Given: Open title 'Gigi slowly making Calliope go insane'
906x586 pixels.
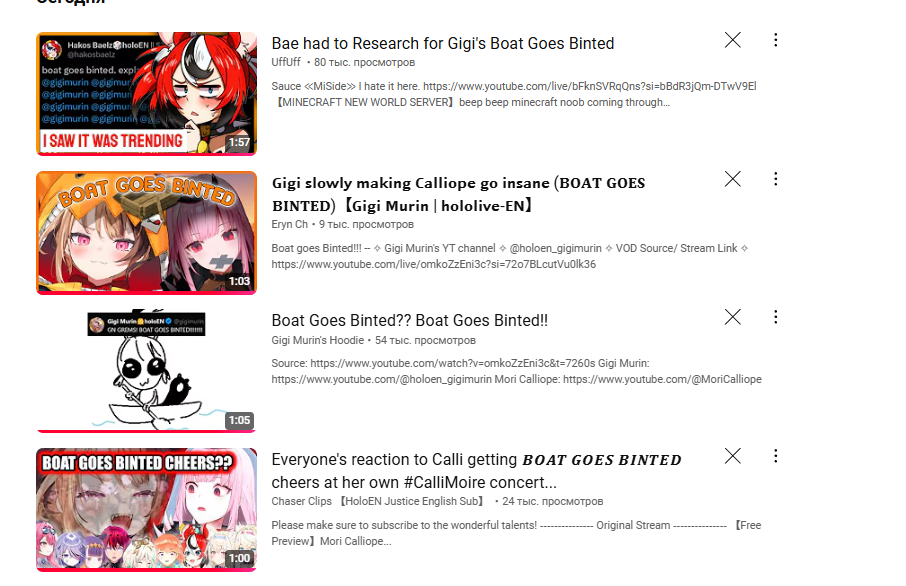Looking at the screenshot, I should (458, 194).
